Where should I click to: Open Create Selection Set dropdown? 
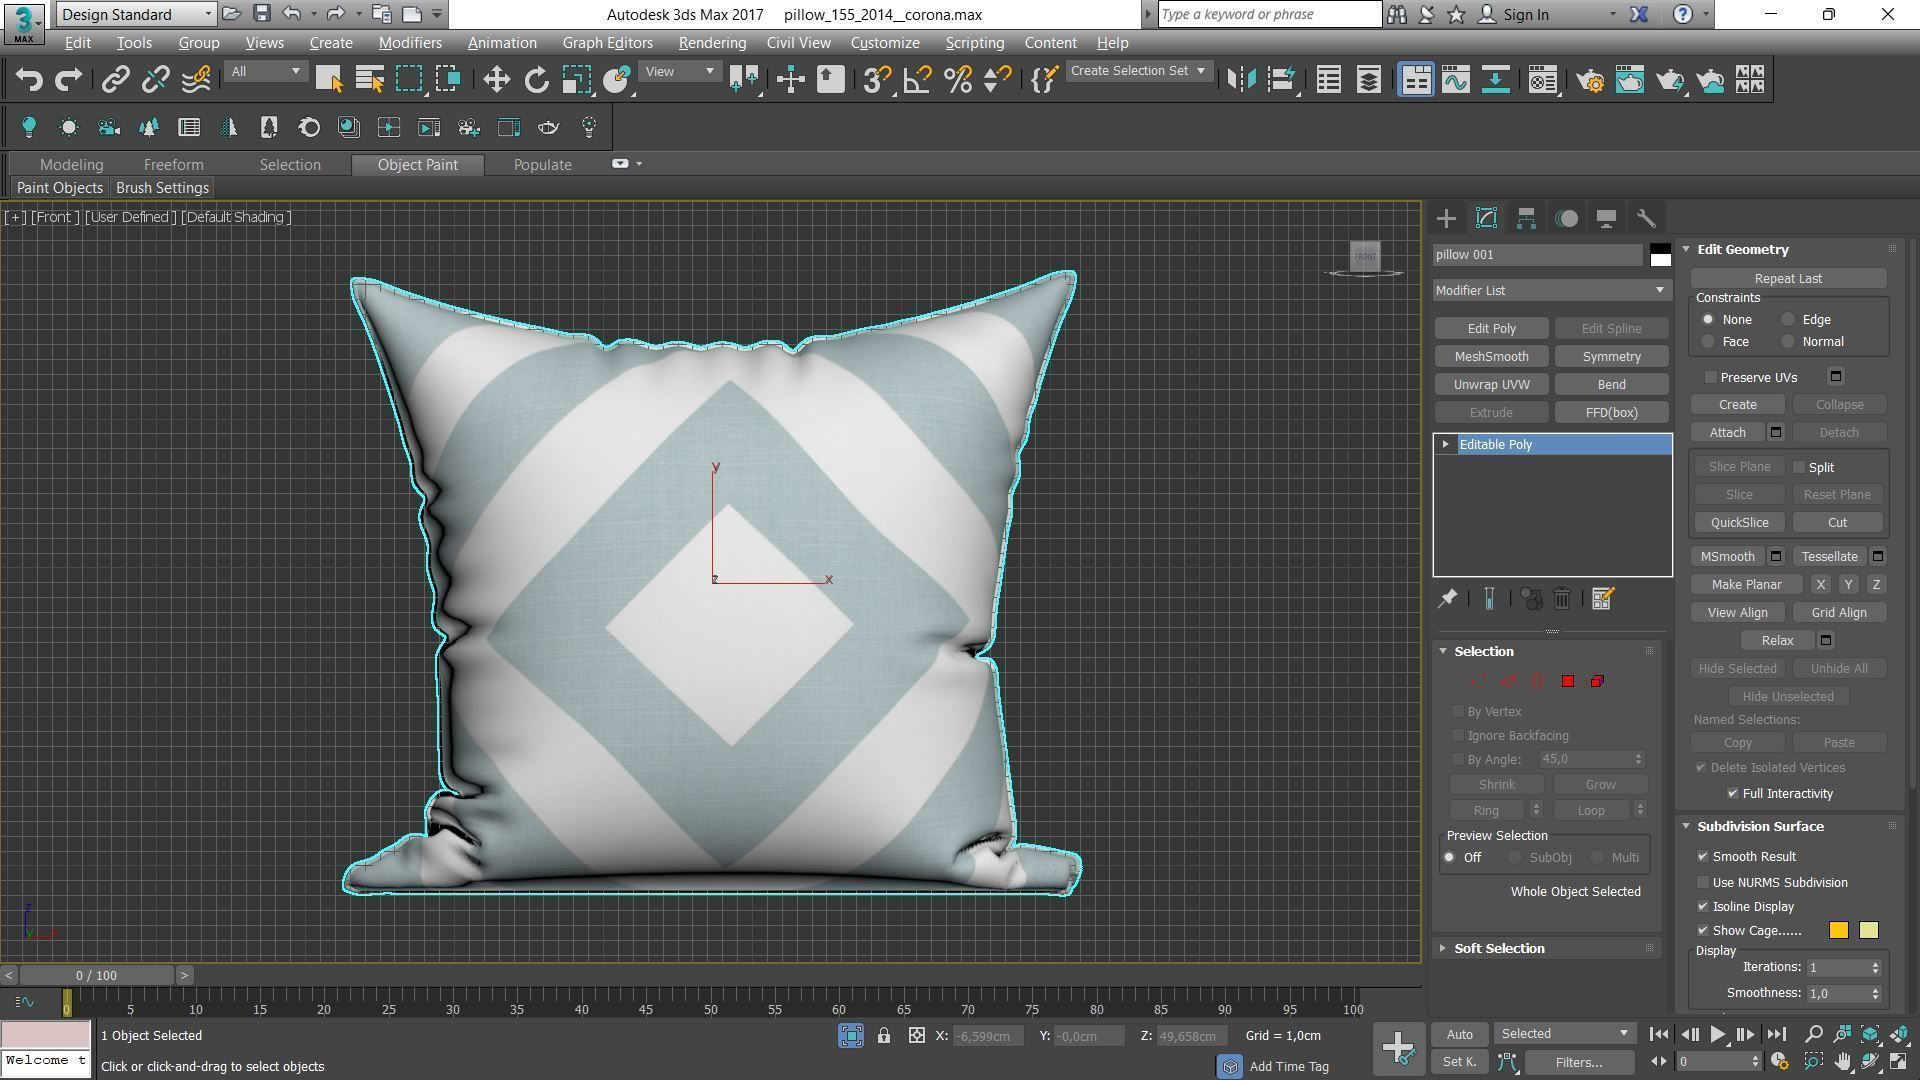coord(1138,71)
